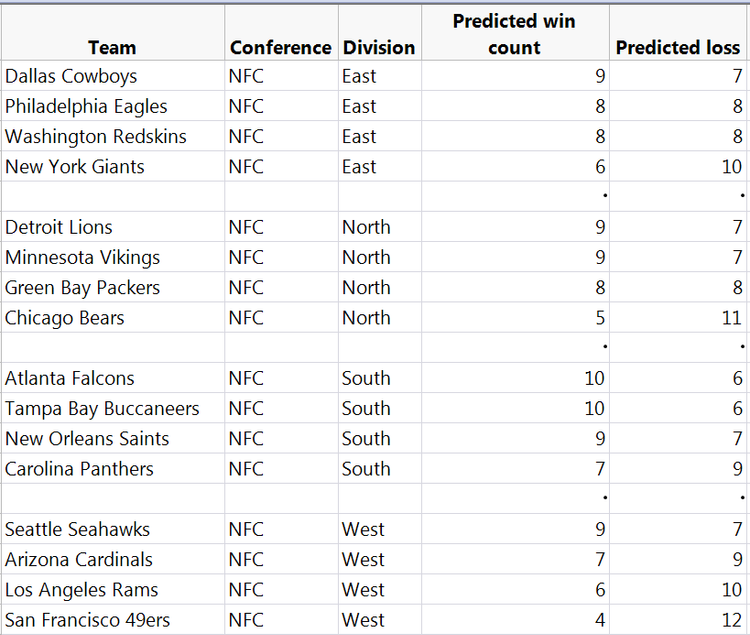Select the Detroit Lions cell
The width and height of the screenshot is (750, 635).
(59, 227)
